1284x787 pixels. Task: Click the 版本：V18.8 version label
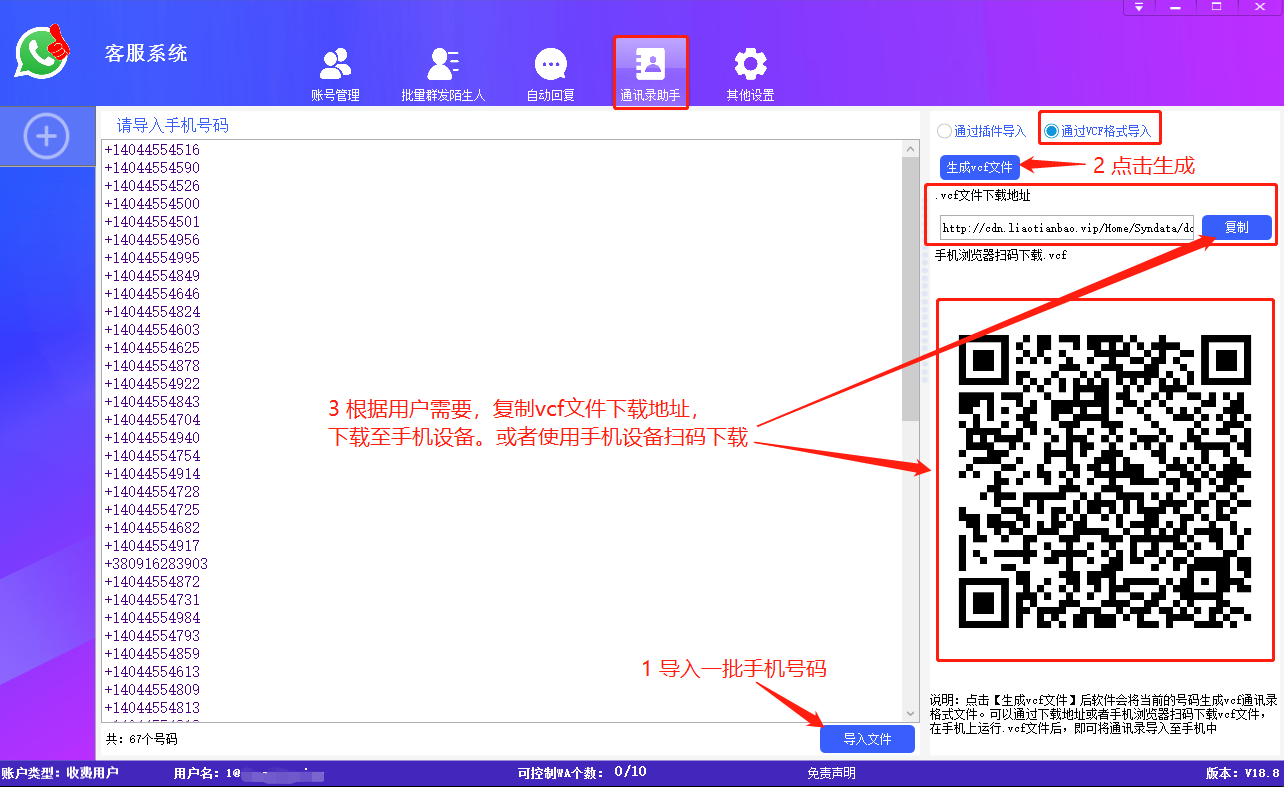click(x=1243, y=773)
